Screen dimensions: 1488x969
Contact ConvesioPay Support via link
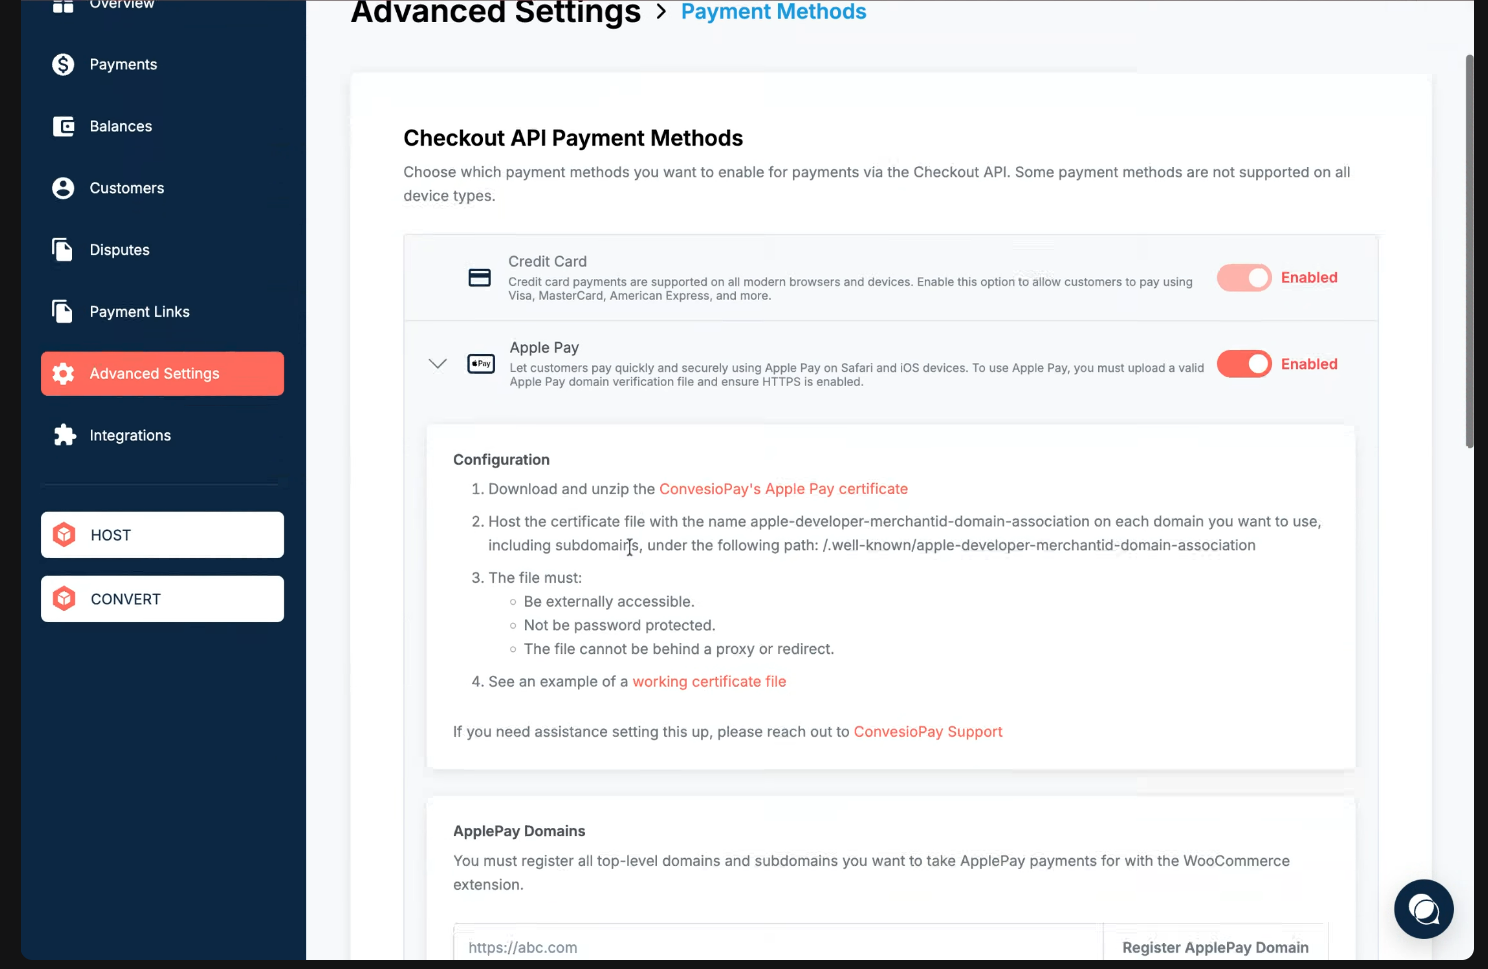click(x=927, y=732)
